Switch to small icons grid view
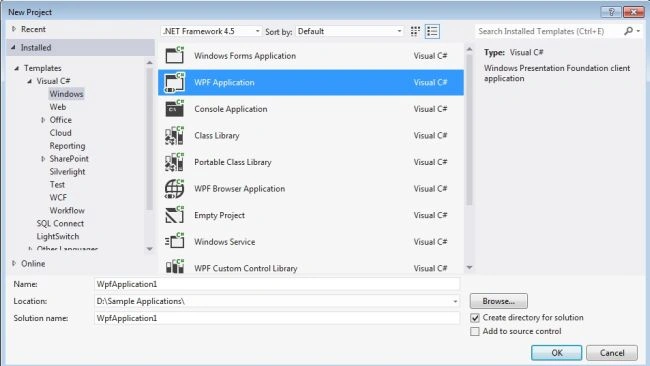The image size is (650, 366). pyautogui.click(x=415, y=31)
